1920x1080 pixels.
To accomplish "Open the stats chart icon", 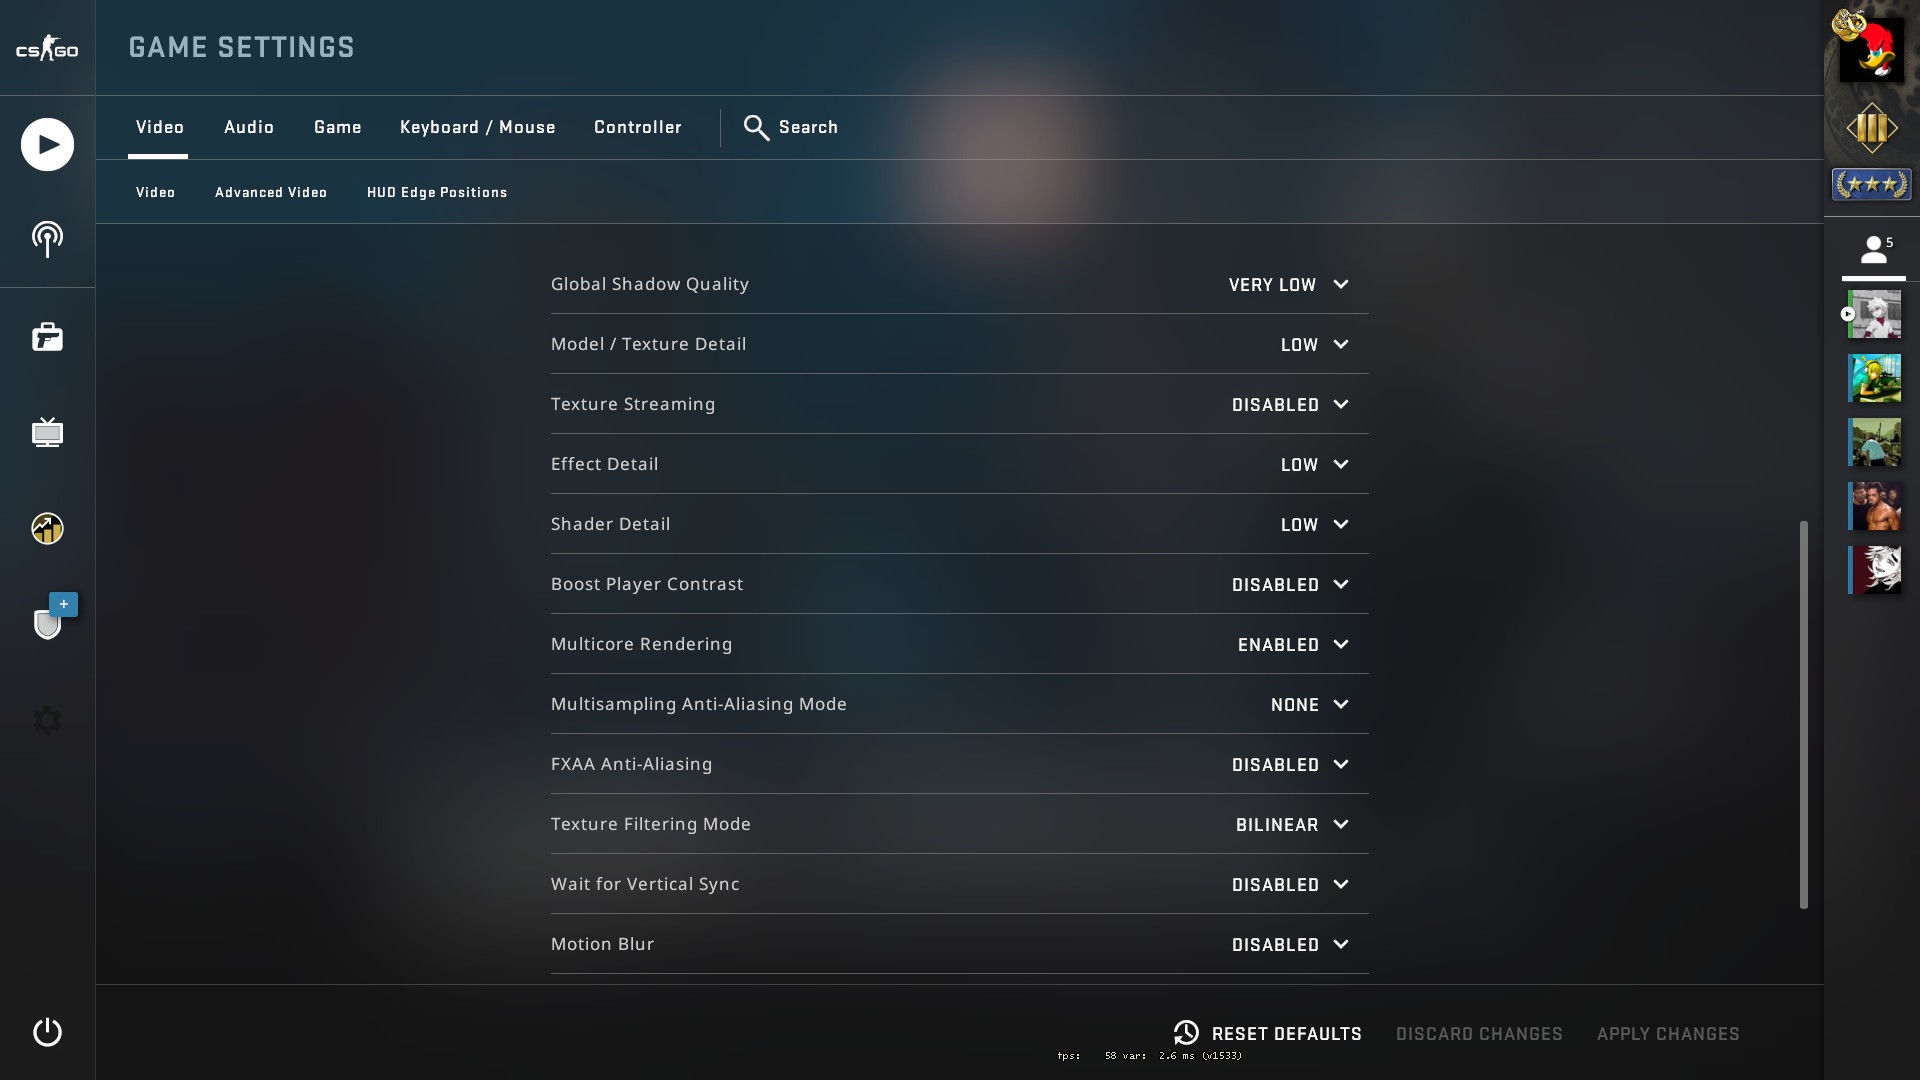I will (47, 528).
